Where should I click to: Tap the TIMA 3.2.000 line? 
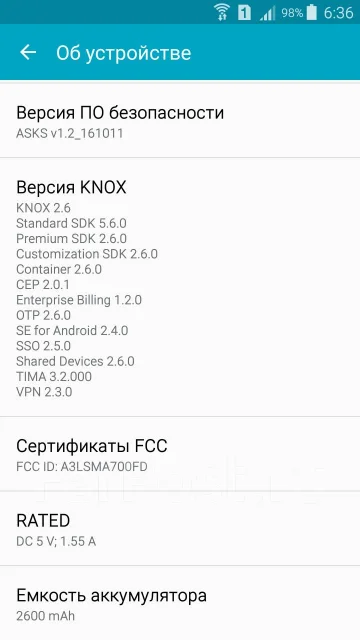click(54, 376)
